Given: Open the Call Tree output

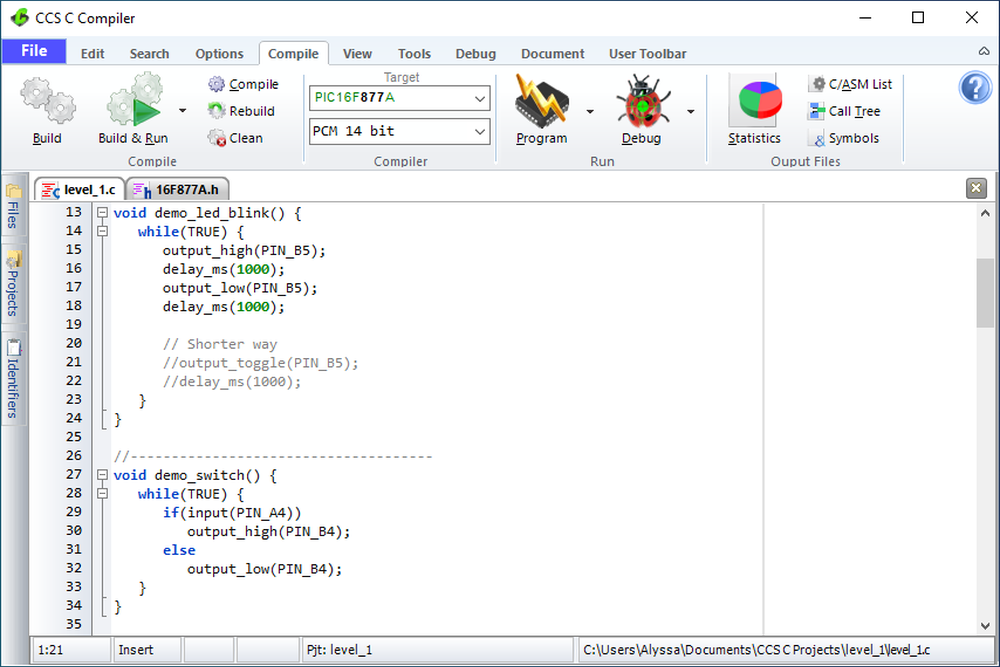Looking at the screenshot, I should tap(849, 111).
